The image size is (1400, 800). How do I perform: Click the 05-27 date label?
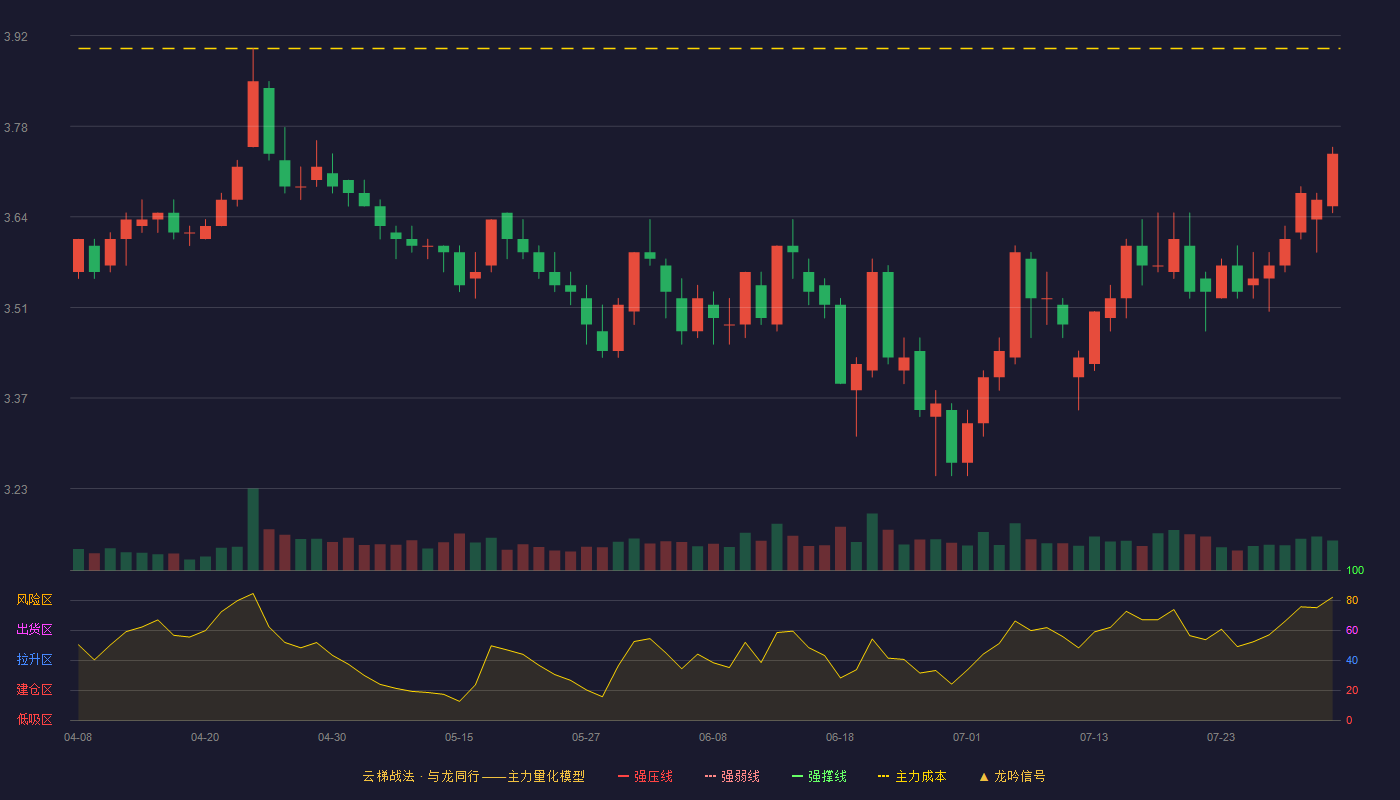coord(586,737)
